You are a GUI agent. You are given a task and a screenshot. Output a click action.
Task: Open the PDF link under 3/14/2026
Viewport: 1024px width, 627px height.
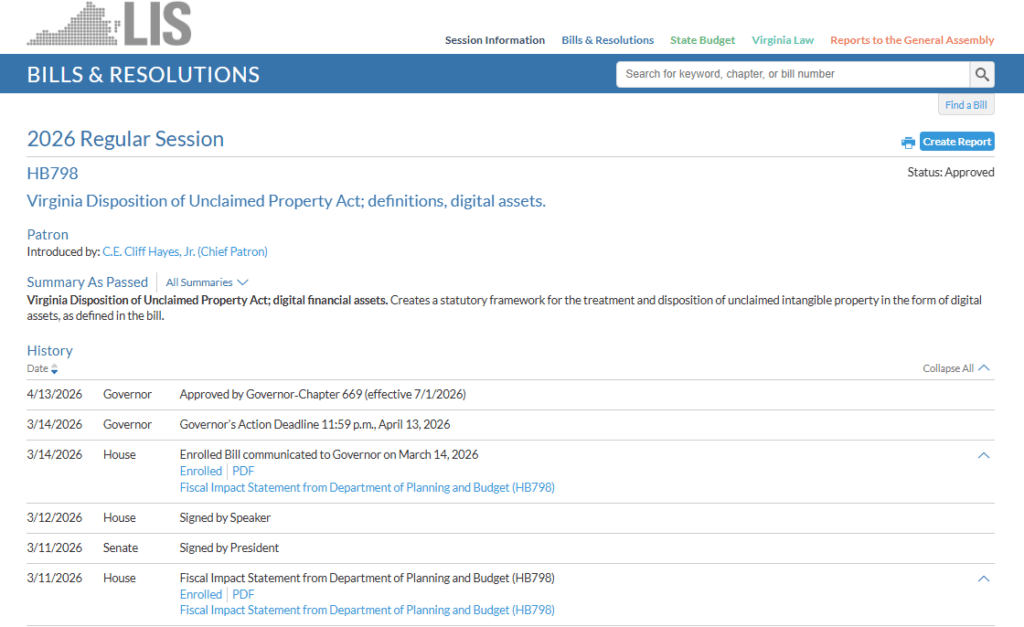pyautogui.click(x=243, y=471)
